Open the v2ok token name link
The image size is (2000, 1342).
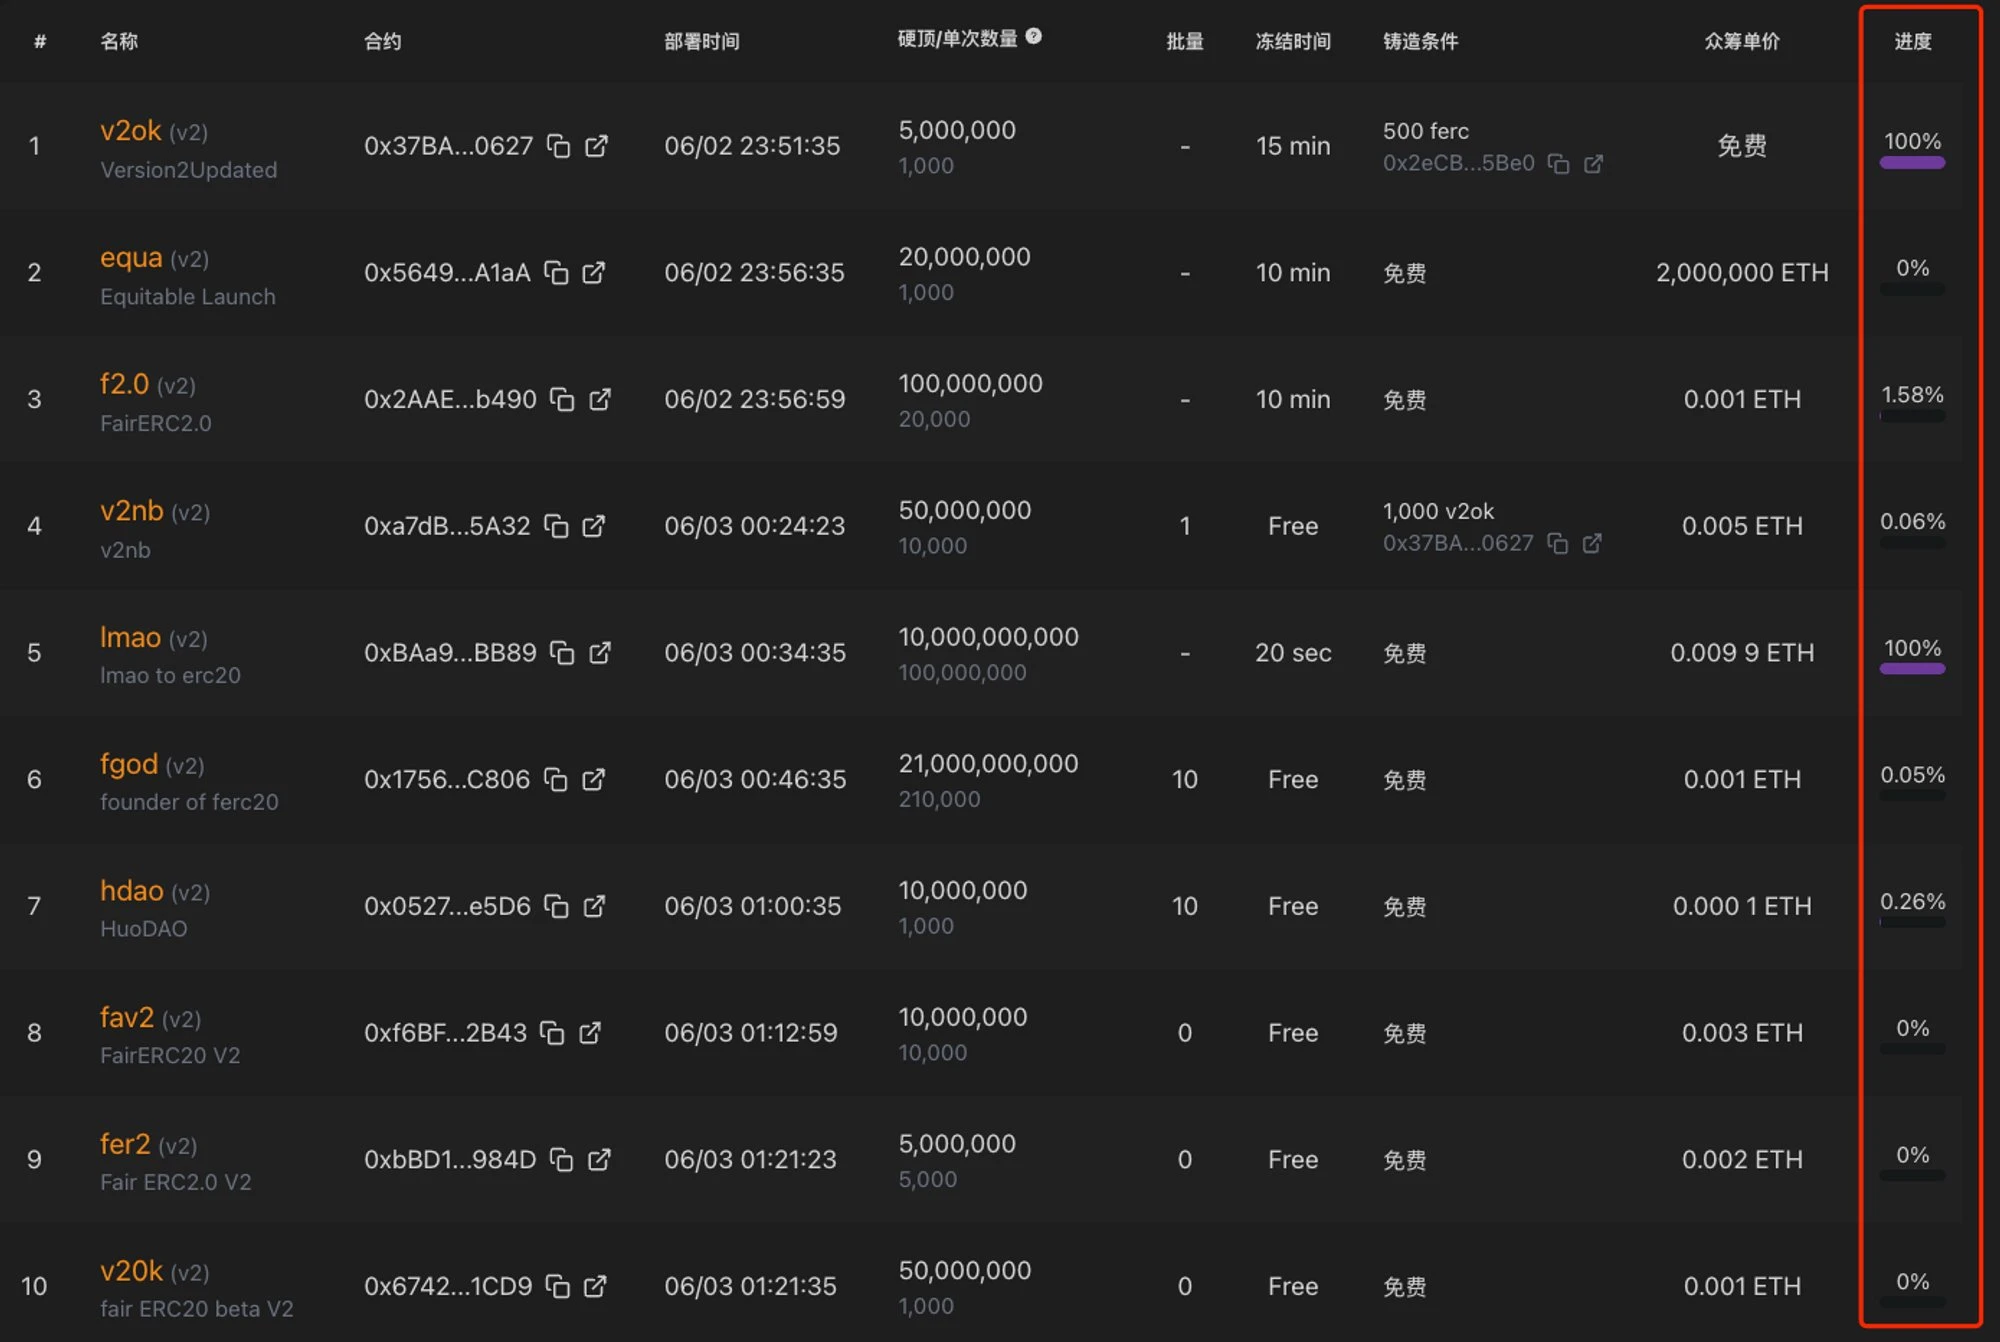[131, 131]
